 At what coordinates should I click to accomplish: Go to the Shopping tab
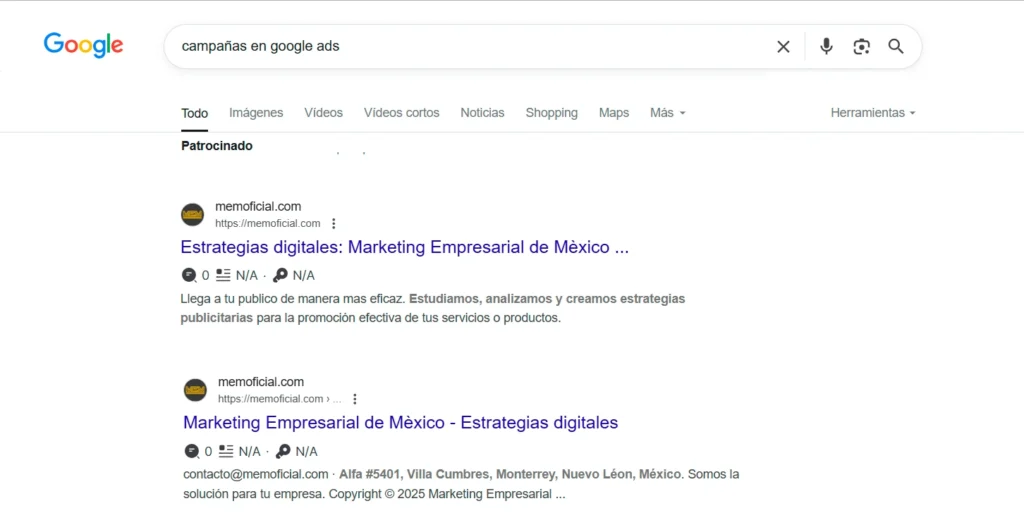pyautogui.click(x=552, y=113)
